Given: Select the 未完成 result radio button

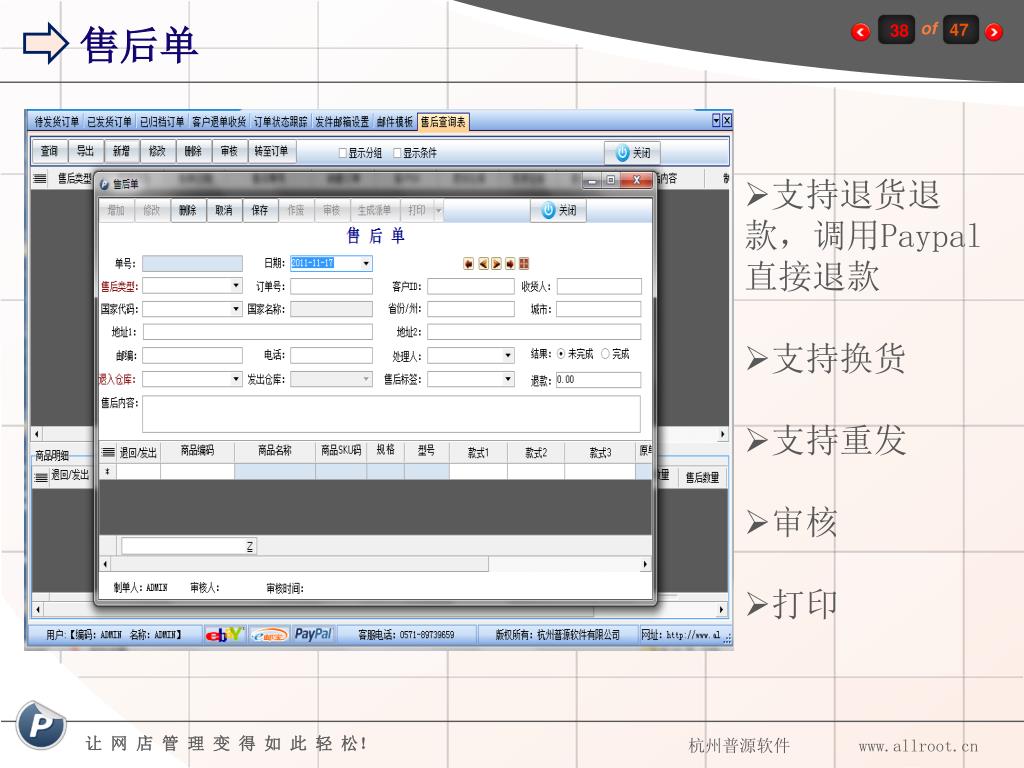Looking at the screenshot, I should click(x=561, y=354).
